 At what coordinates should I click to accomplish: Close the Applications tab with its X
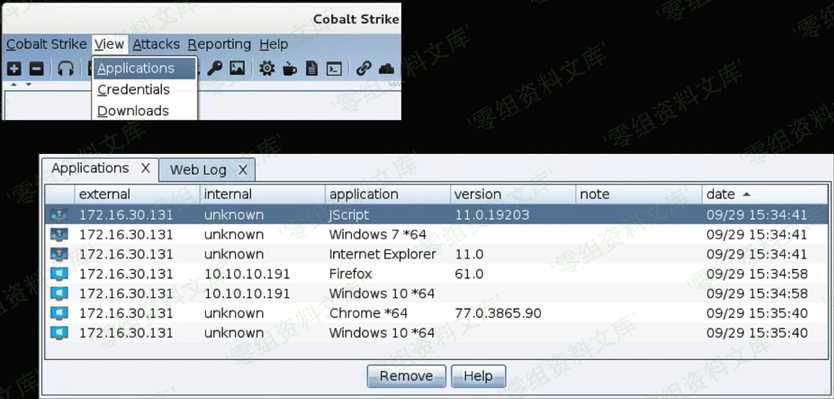click(x=146, y=169)
